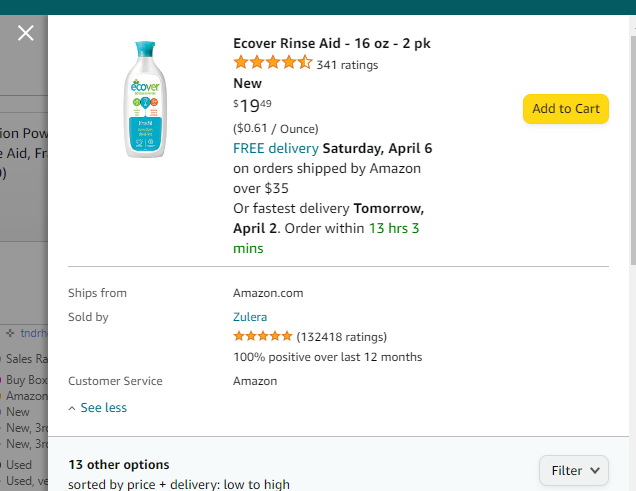This screenshot has height=491, width=636.
Task: Collapse details with See less
Action: point(103,407)
